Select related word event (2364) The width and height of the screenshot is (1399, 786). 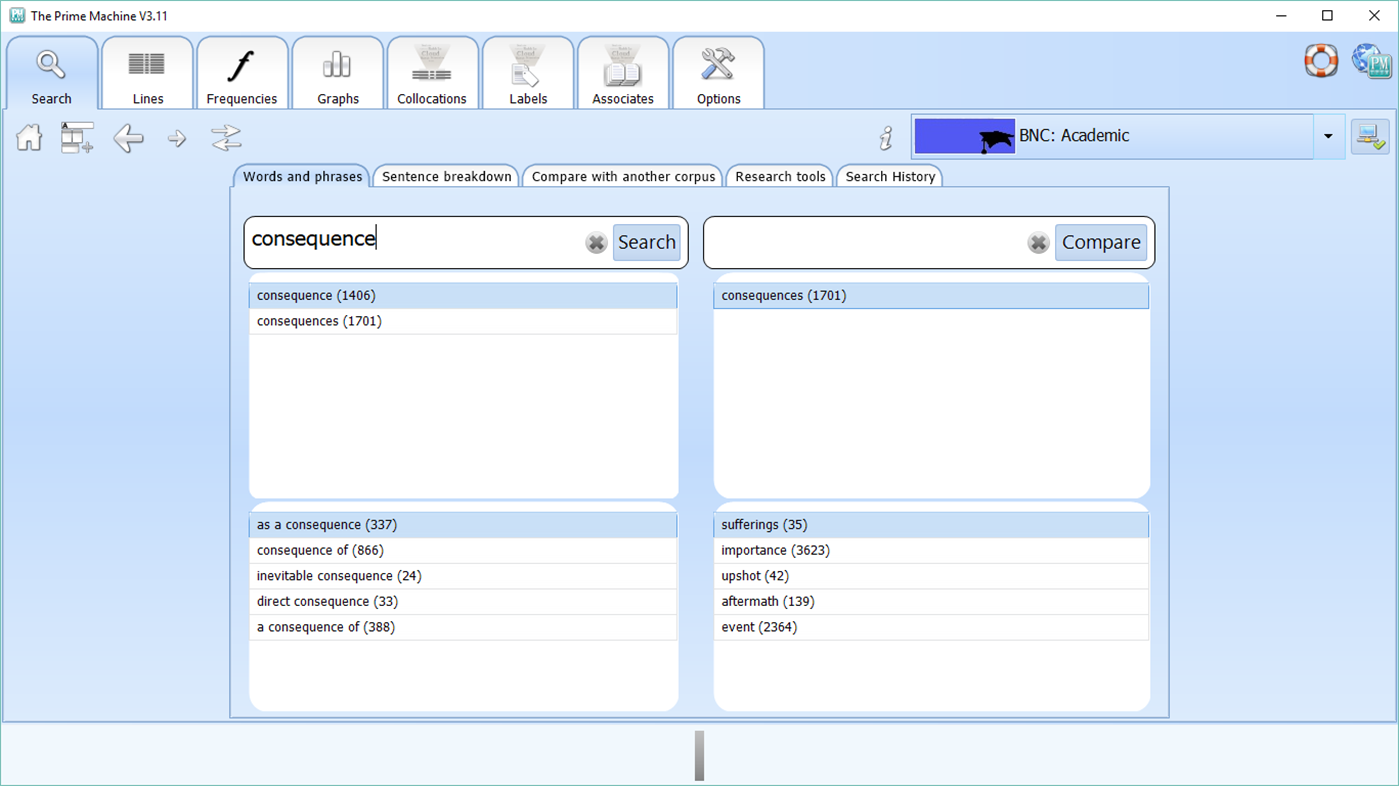coord(931,627)
